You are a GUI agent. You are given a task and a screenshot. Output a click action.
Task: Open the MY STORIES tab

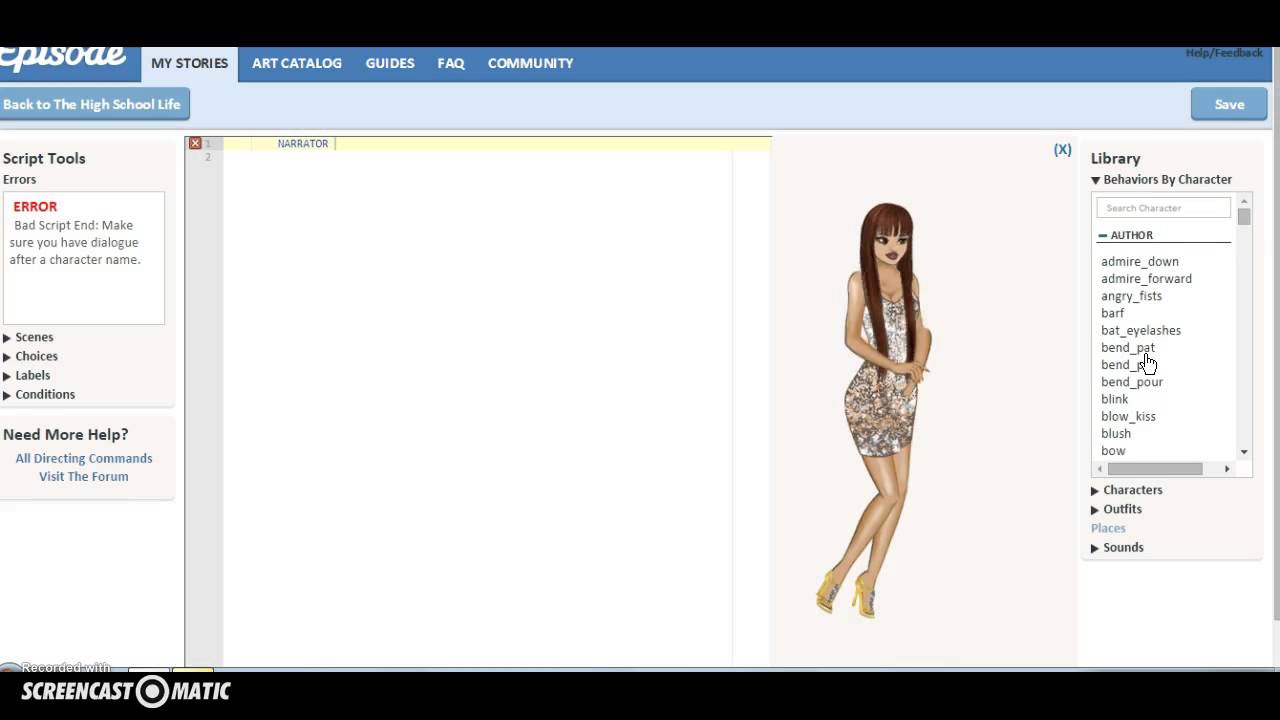[190, 63]
